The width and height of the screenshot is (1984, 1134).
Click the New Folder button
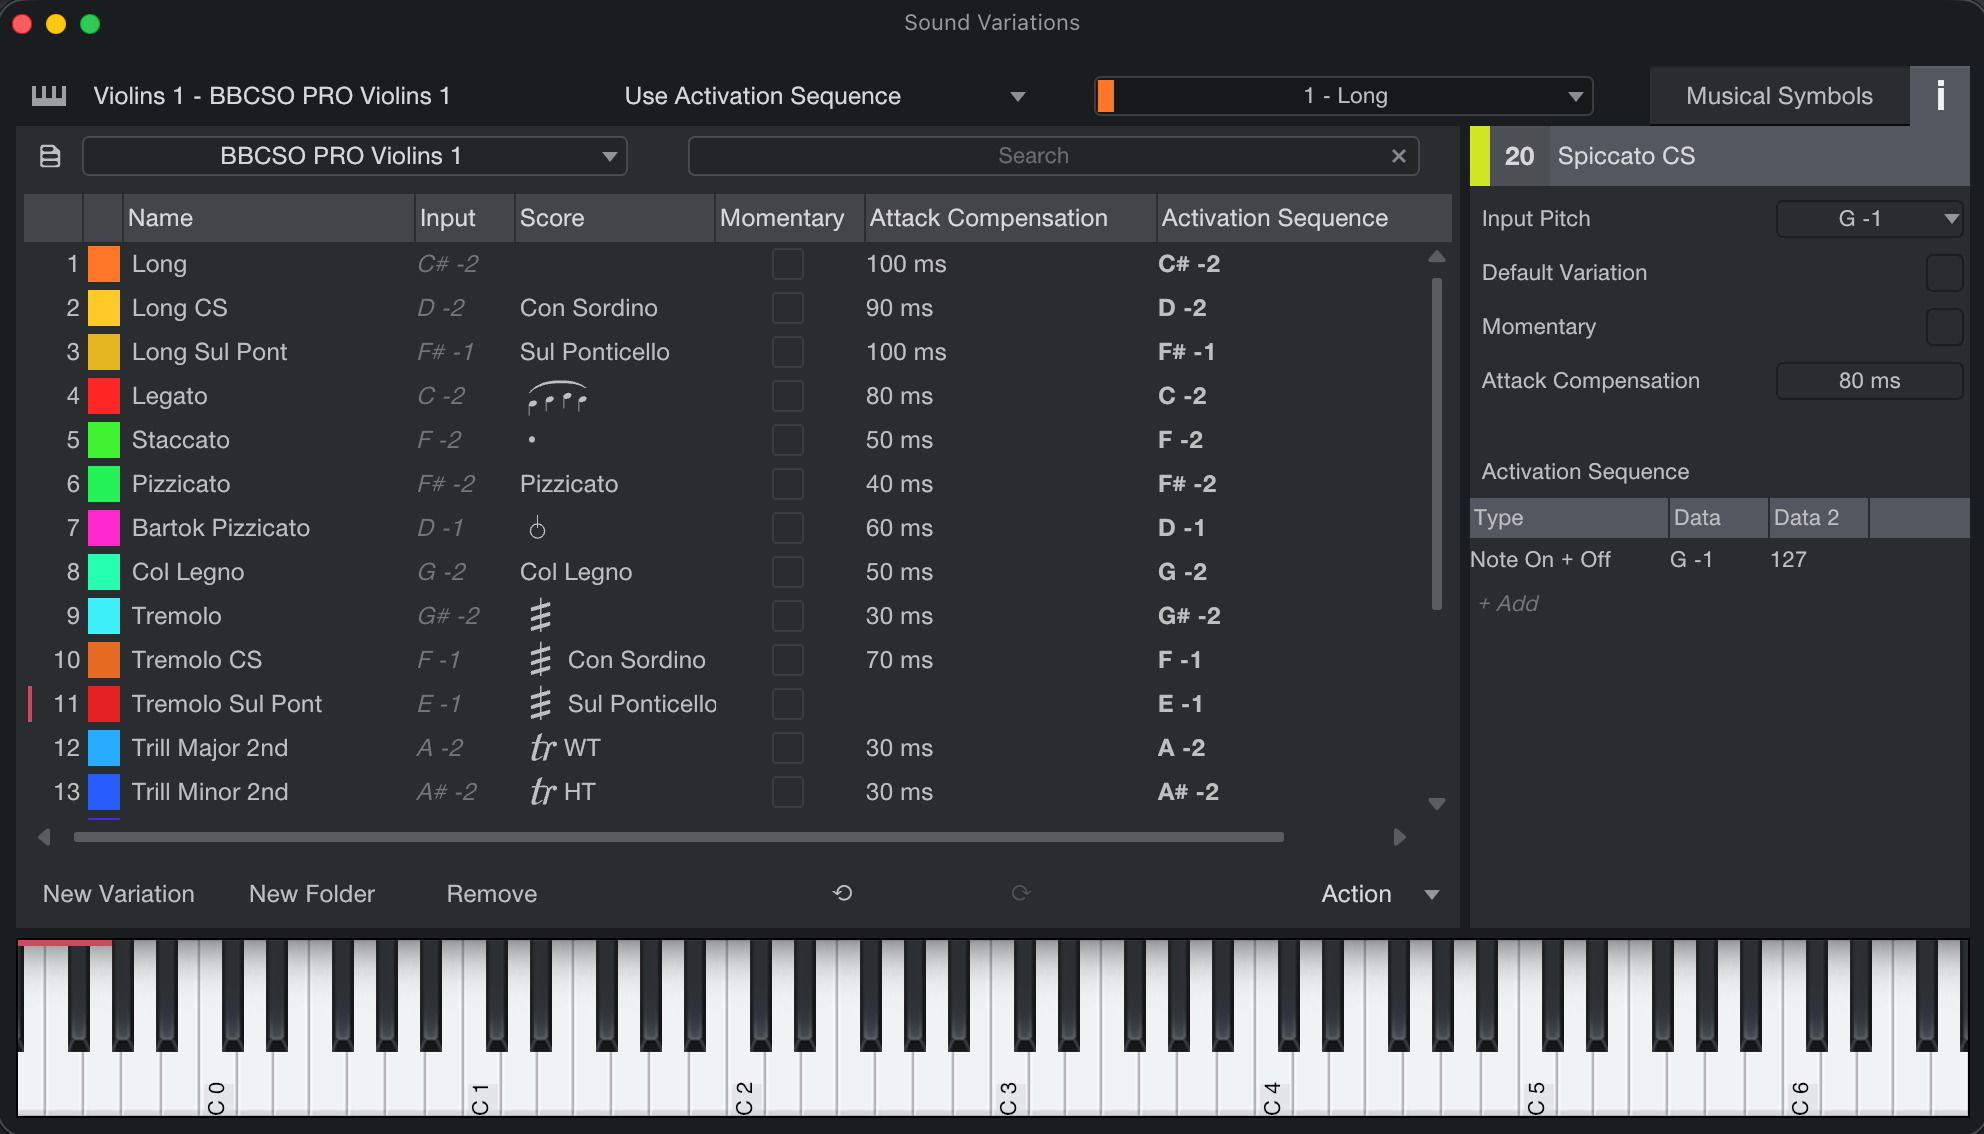tap(312, 894)
